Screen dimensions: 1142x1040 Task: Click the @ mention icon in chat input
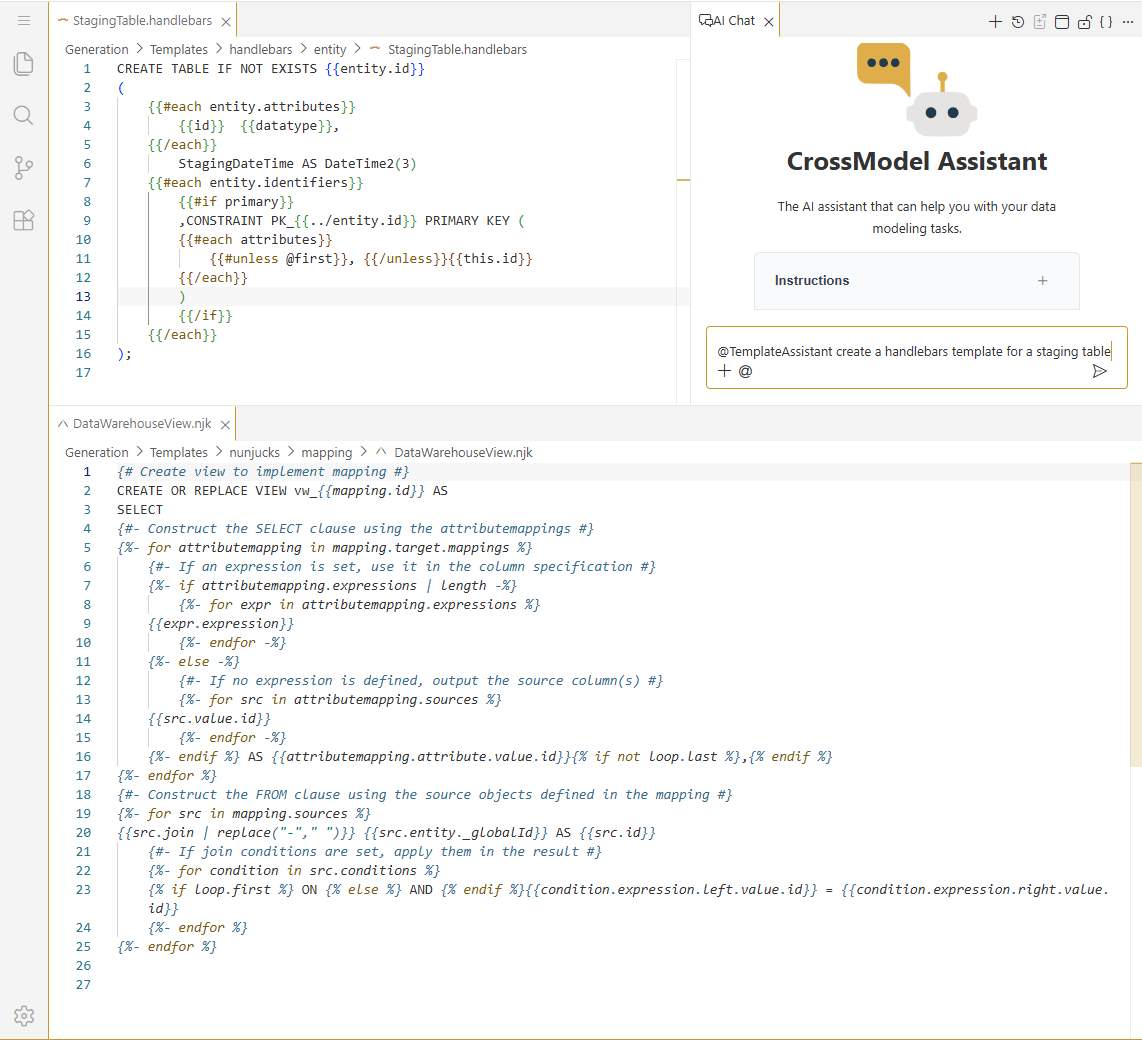point(745,371)
